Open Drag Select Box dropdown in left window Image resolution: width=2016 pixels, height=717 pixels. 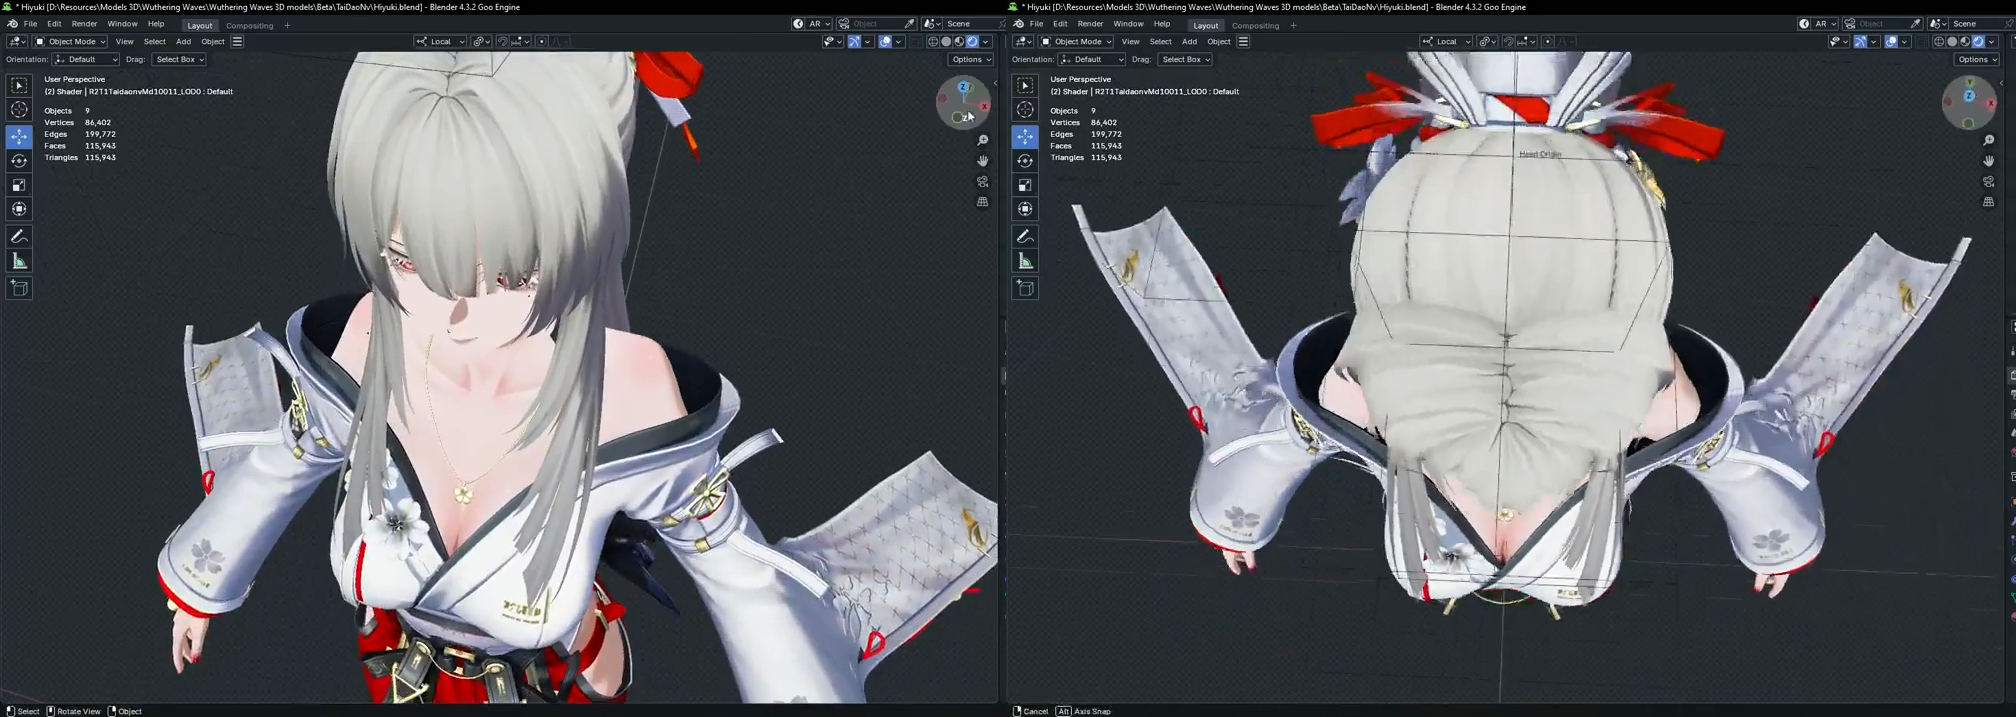pyautogui.click(x=179, y=60)
